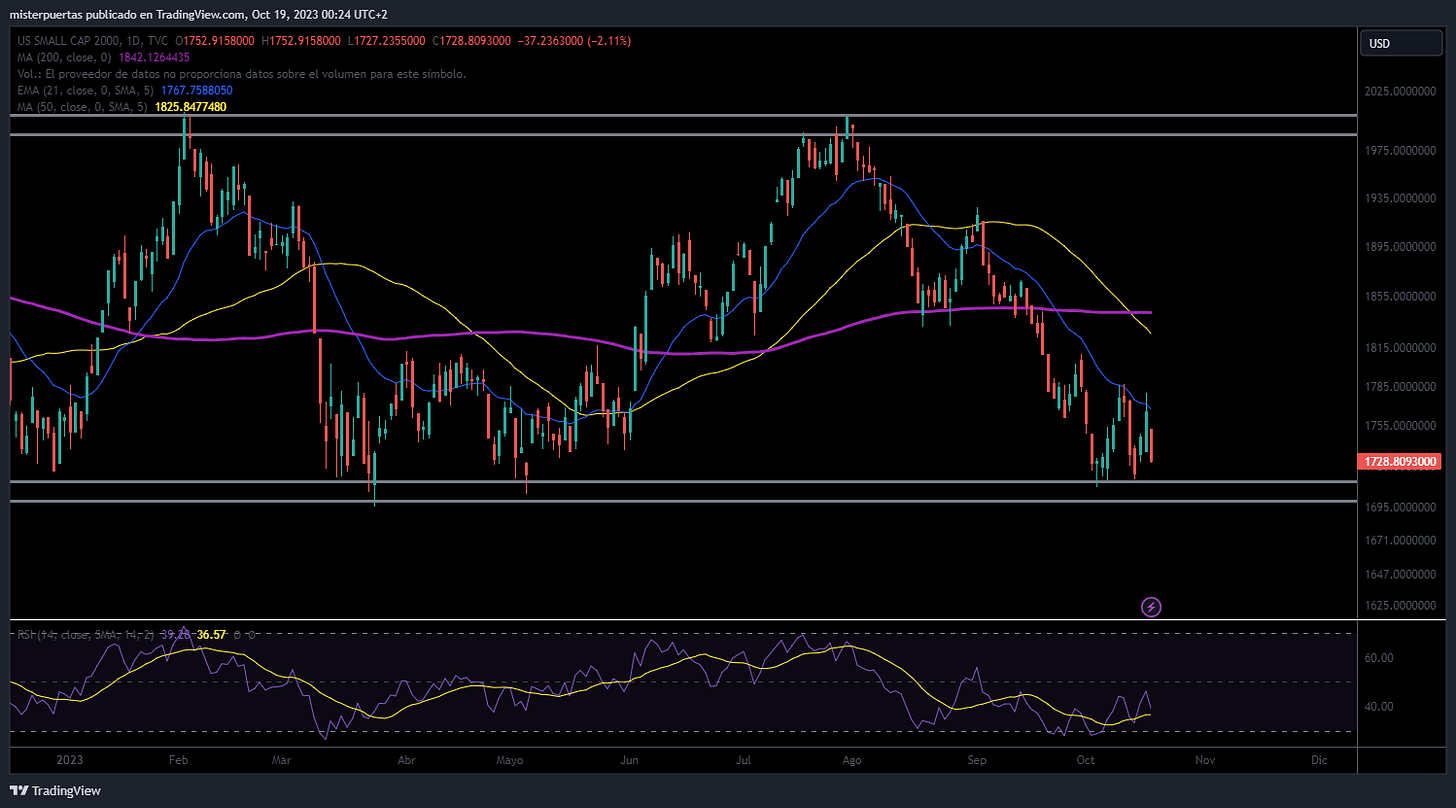
Task: Click the 1815.0000000 price axis label
Action: pyautogui.click(x=1400, y=348)
